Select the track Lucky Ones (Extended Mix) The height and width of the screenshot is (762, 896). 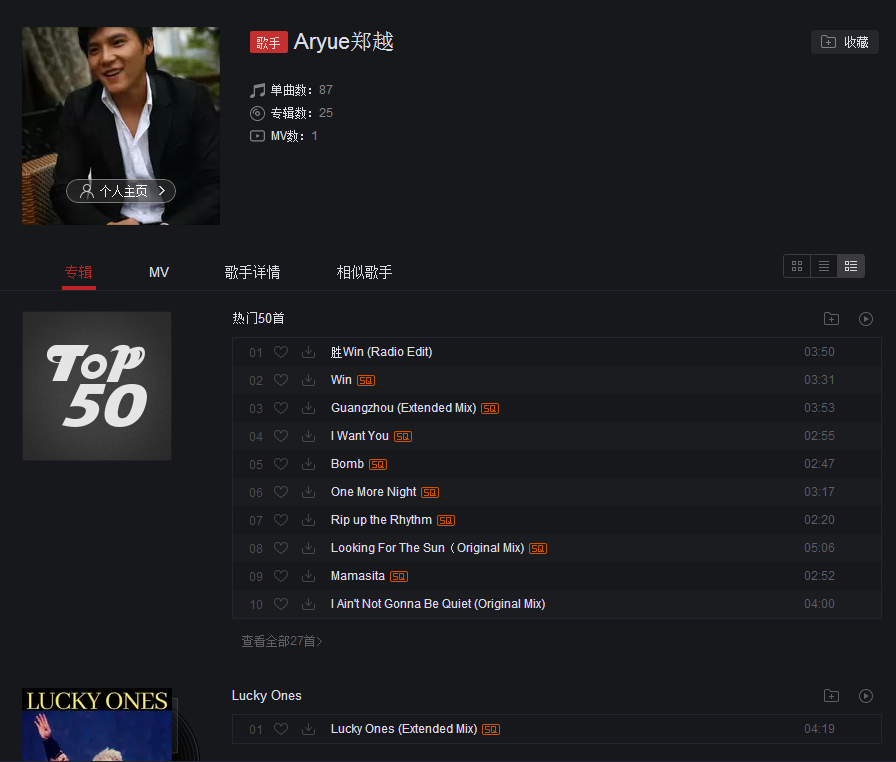click(404, 729)
